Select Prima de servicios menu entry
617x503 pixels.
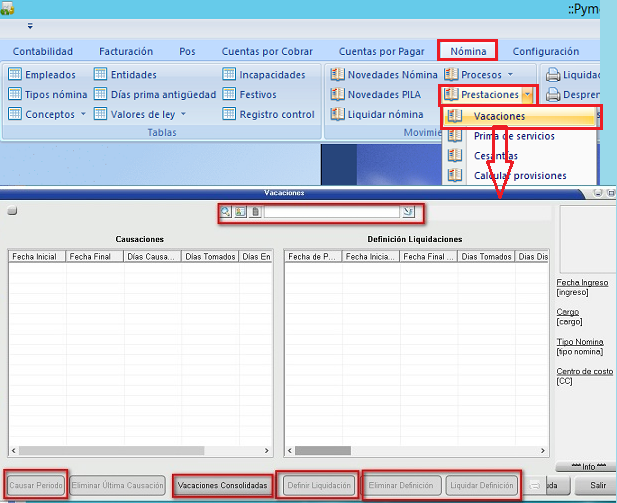click(x=514, y=136)
